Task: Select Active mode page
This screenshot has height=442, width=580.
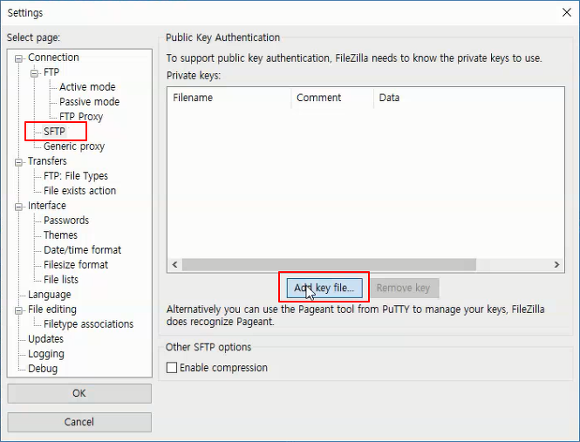Action: coord(87,87)
